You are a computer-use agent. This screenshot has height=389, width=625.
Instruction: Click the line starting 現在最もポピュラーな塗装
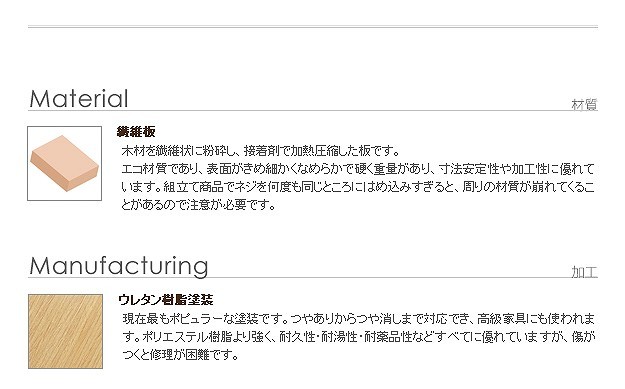coord(359,319)
